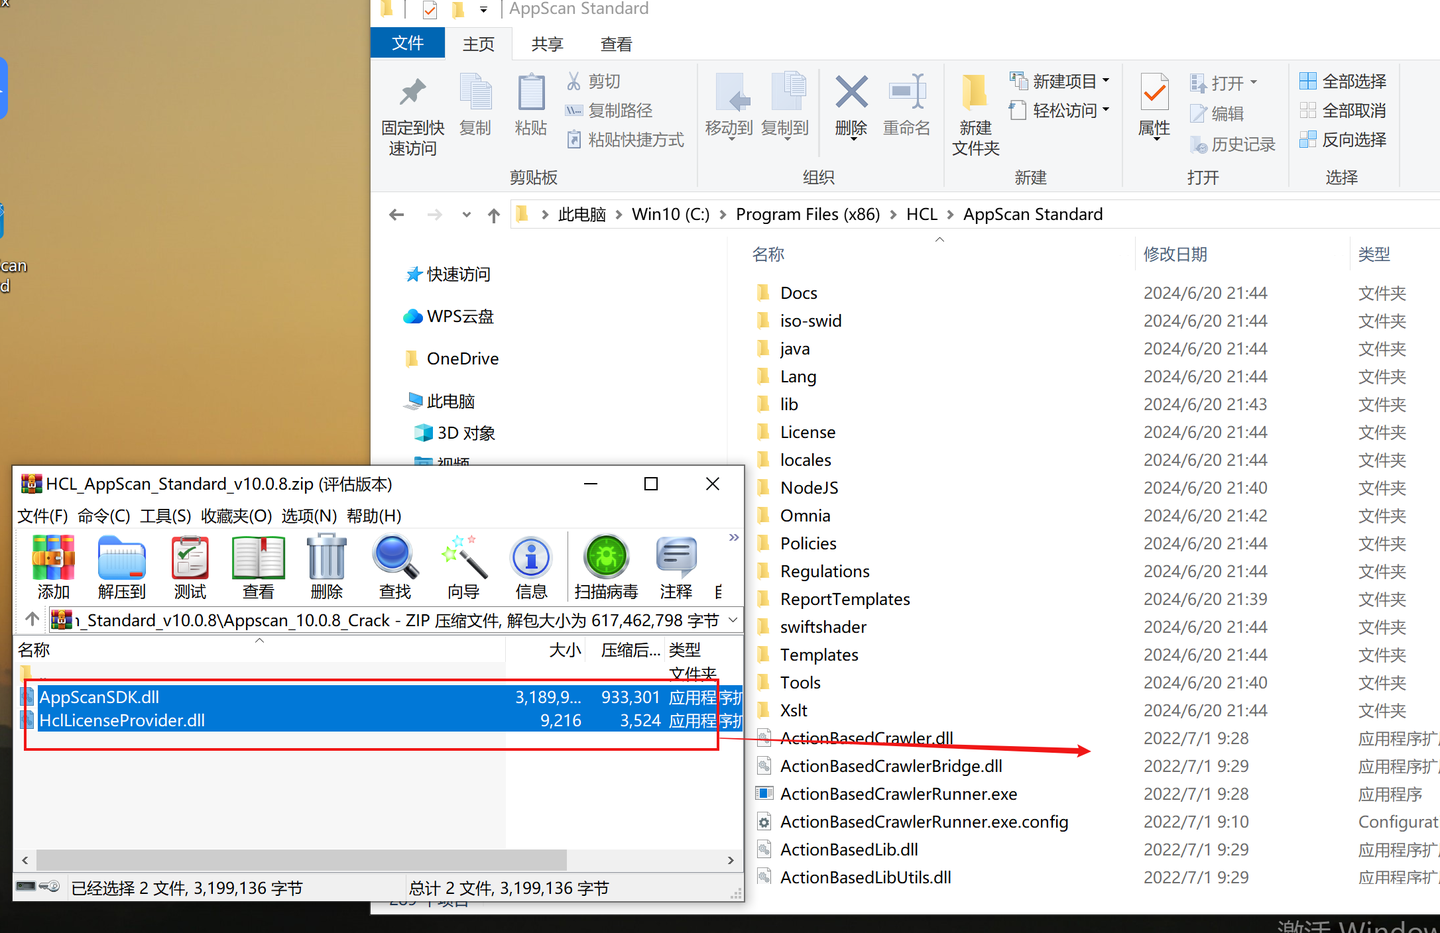Open WinRAR Help (帮助H) menu
This screenshot has height=933, width=1440.
tap(374, 516)
